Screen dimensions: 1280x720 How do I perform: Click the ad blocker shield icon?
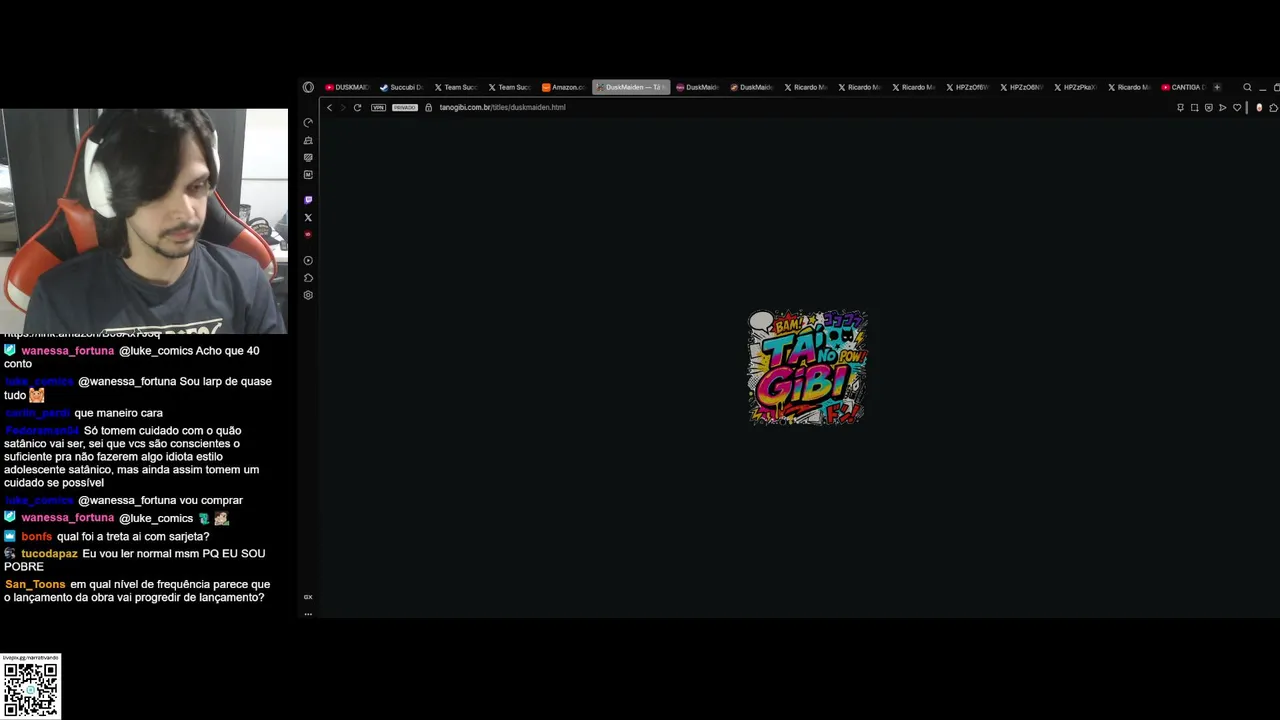[x=1208, y=107]
